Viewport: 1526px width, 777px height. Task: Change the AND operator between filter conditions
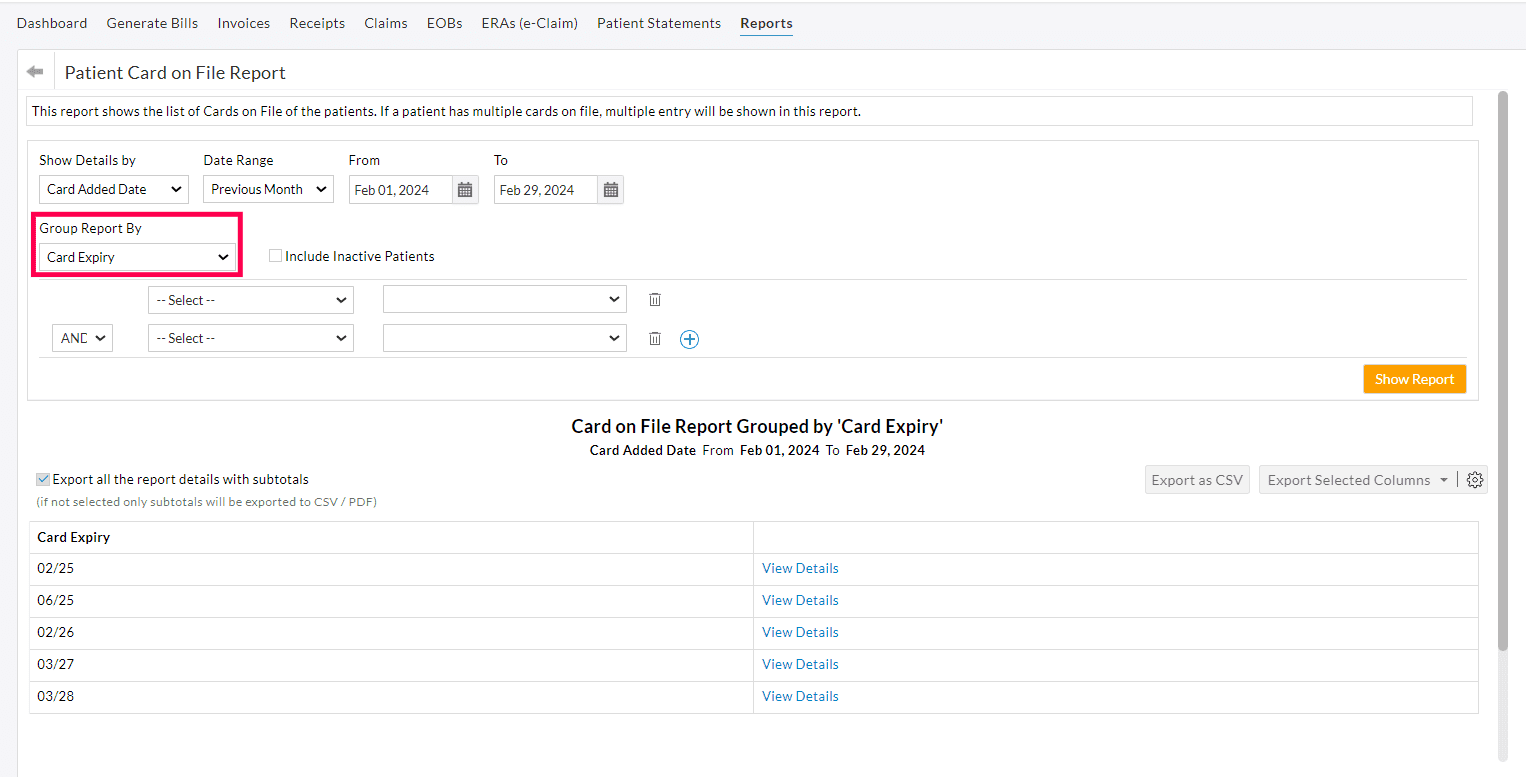tap(82, 337)
